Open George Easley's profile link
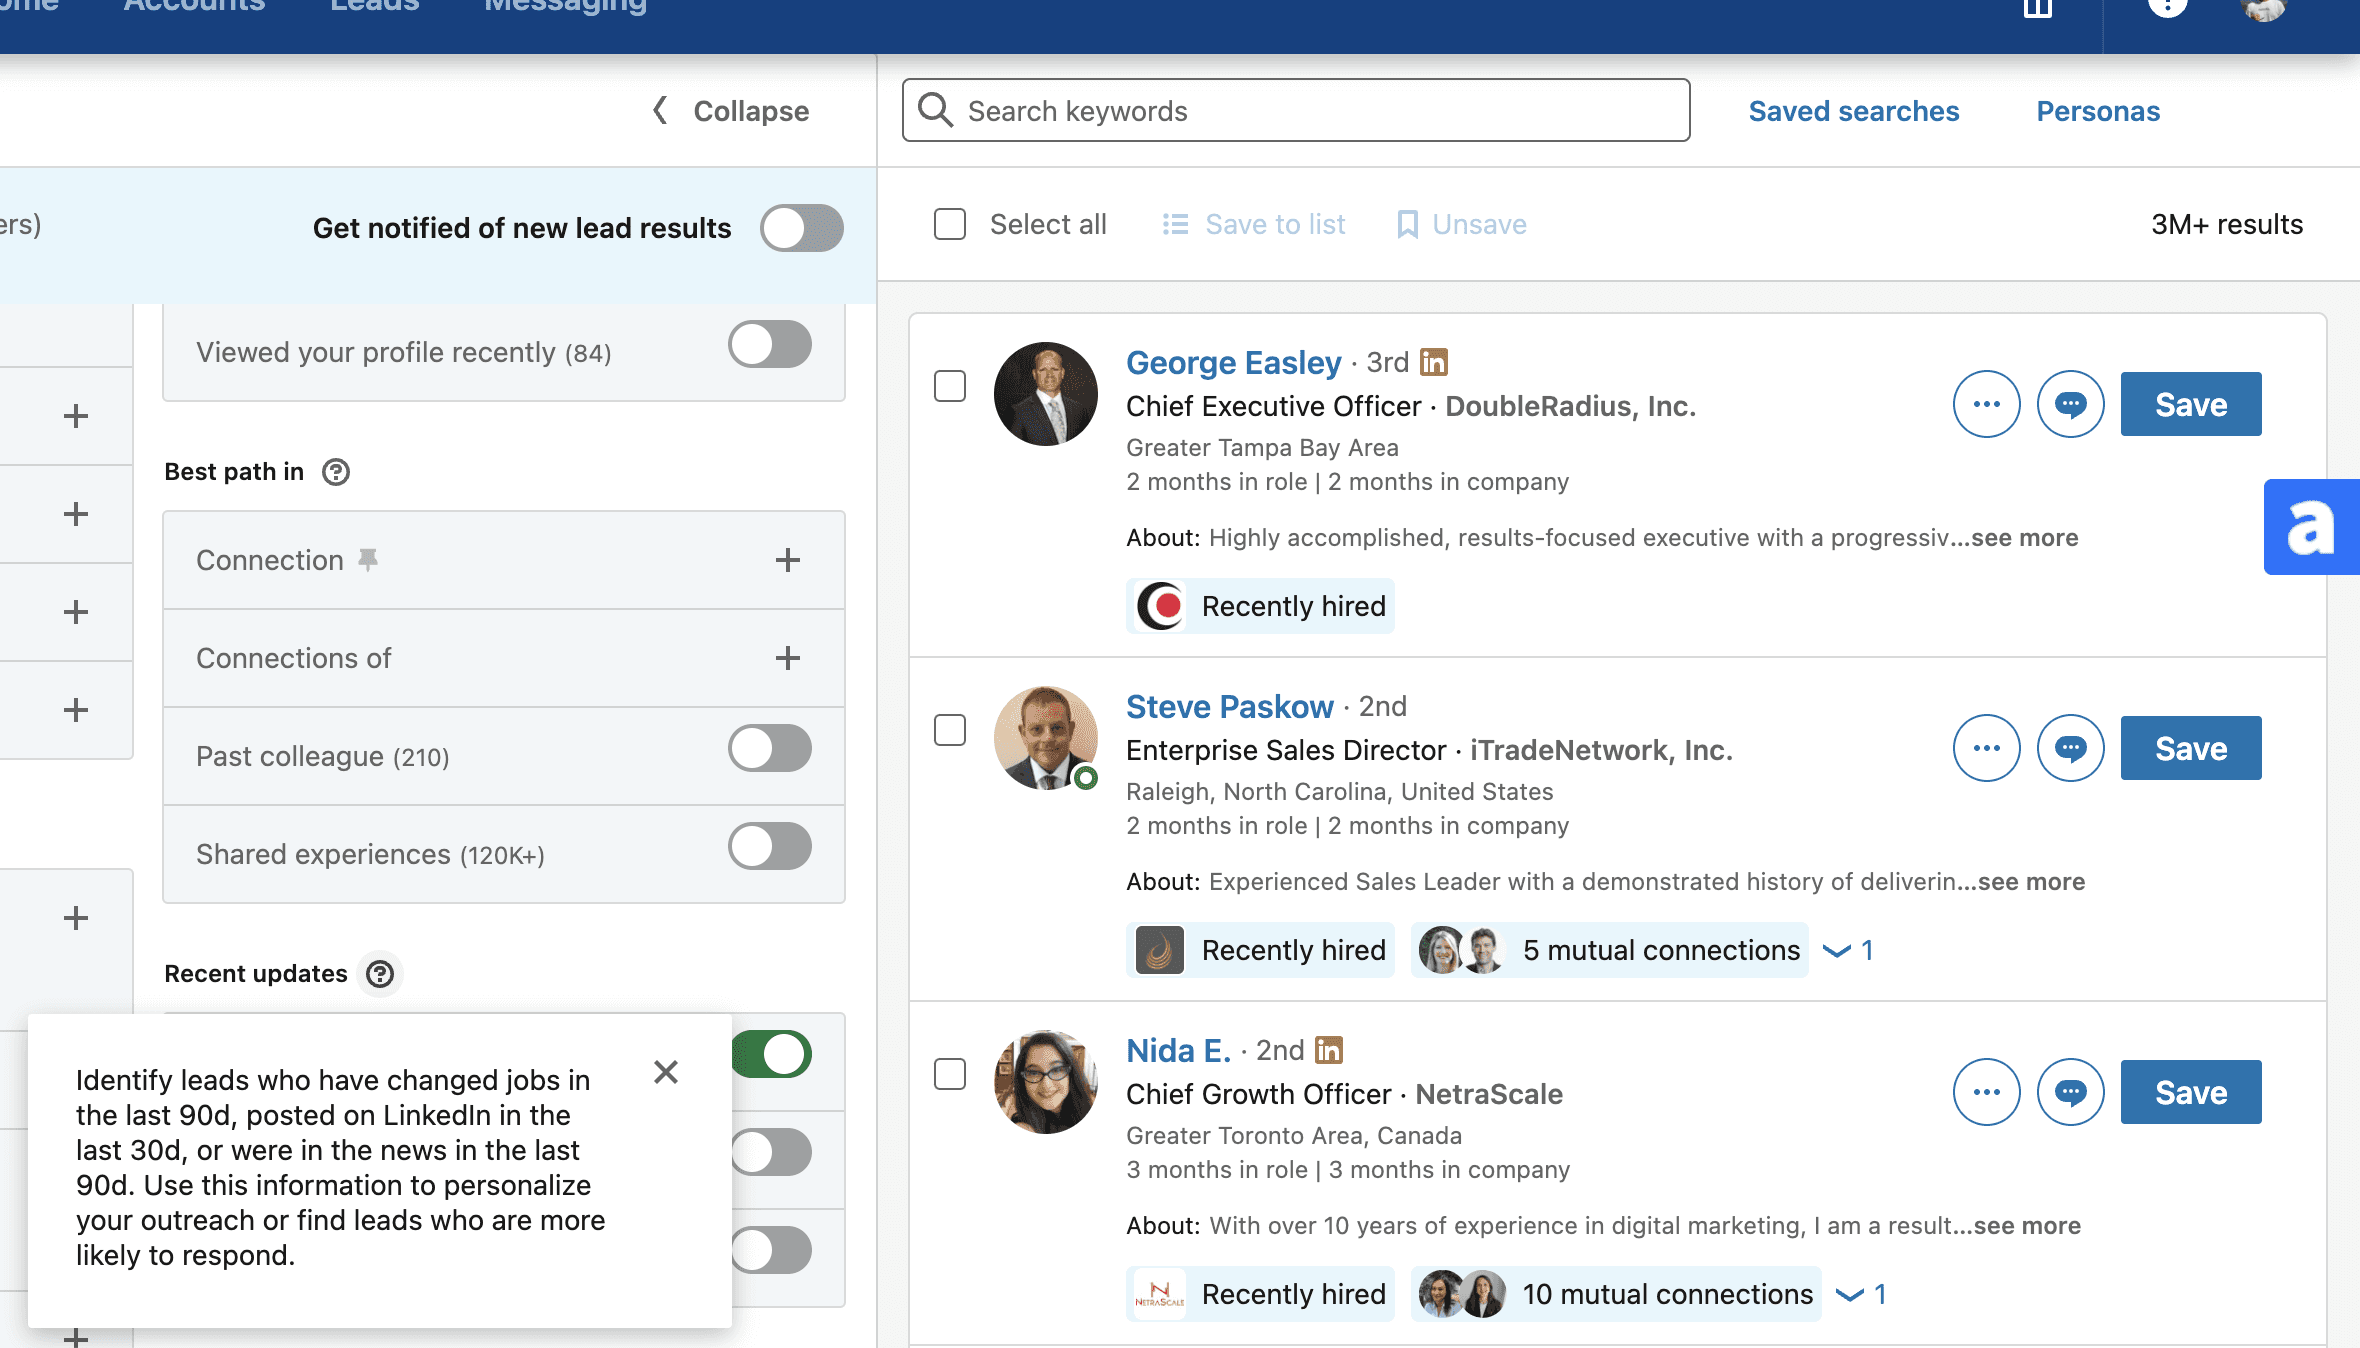The image size is (2360, 1348). (1233, 362)
